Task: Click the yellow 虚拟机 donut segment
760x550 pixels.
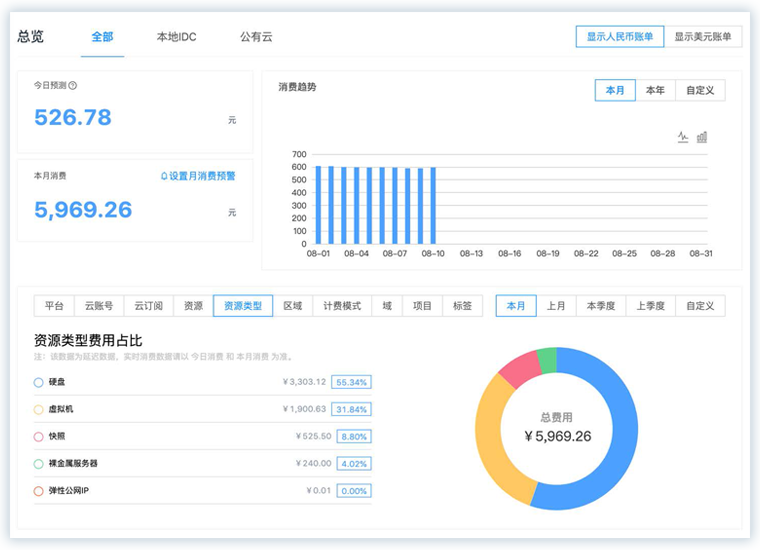Action: (x=490, y=439)
